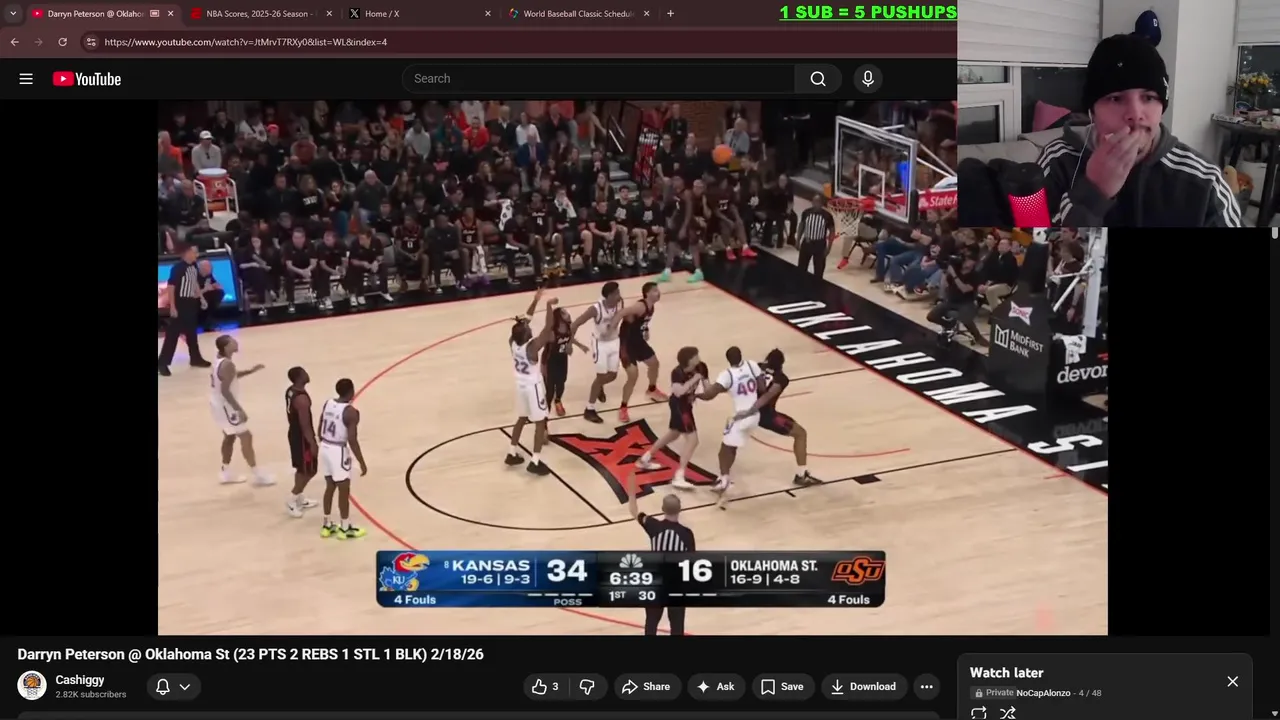1280x720 pixels.
Task: Close the Darryn Peterson tab
Action: tap(170, 14)
